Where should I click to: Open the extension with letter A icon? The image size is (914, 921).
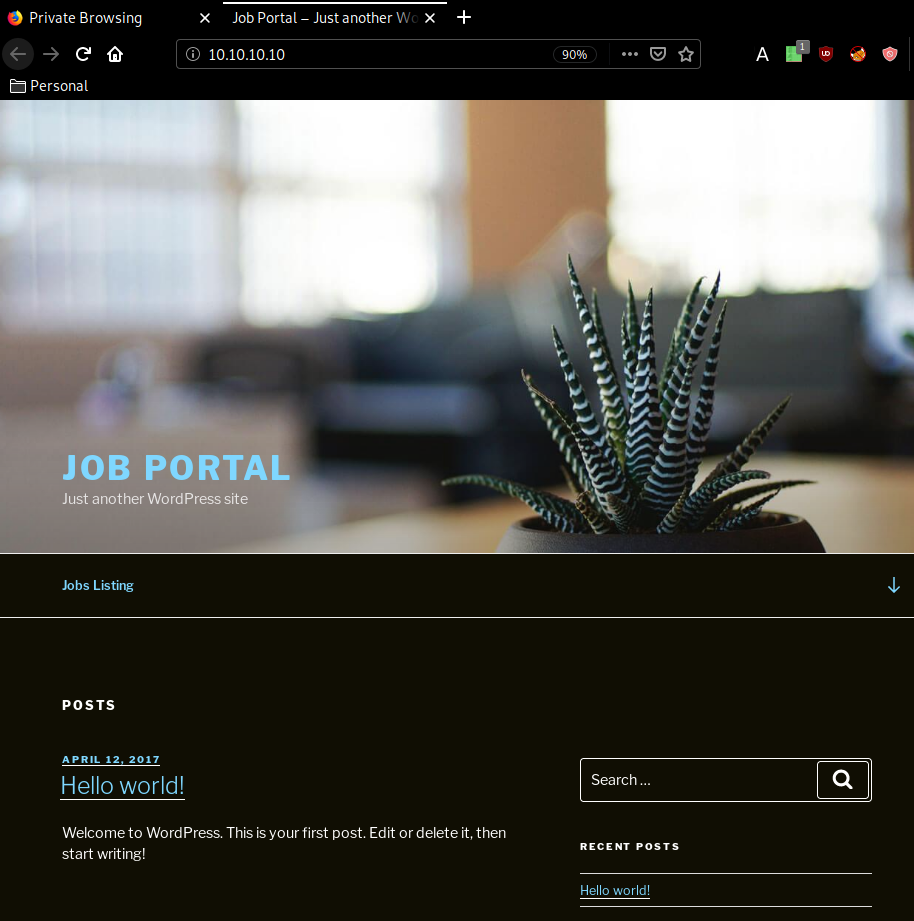point(762,54)
